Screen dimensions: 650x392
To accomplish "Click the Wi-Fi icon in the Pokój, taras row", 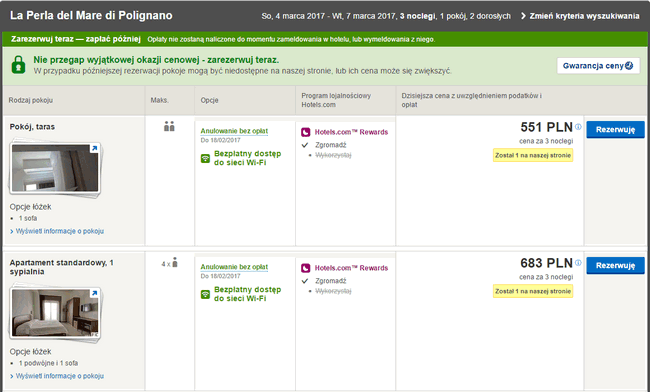I will point(205,158).
